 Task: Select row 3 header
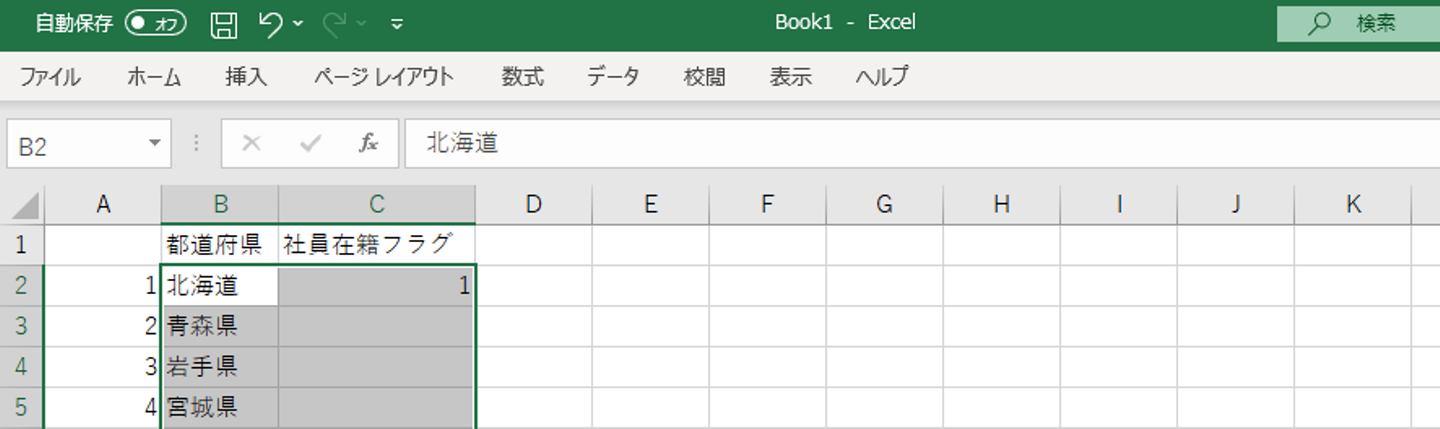[21, 326]
